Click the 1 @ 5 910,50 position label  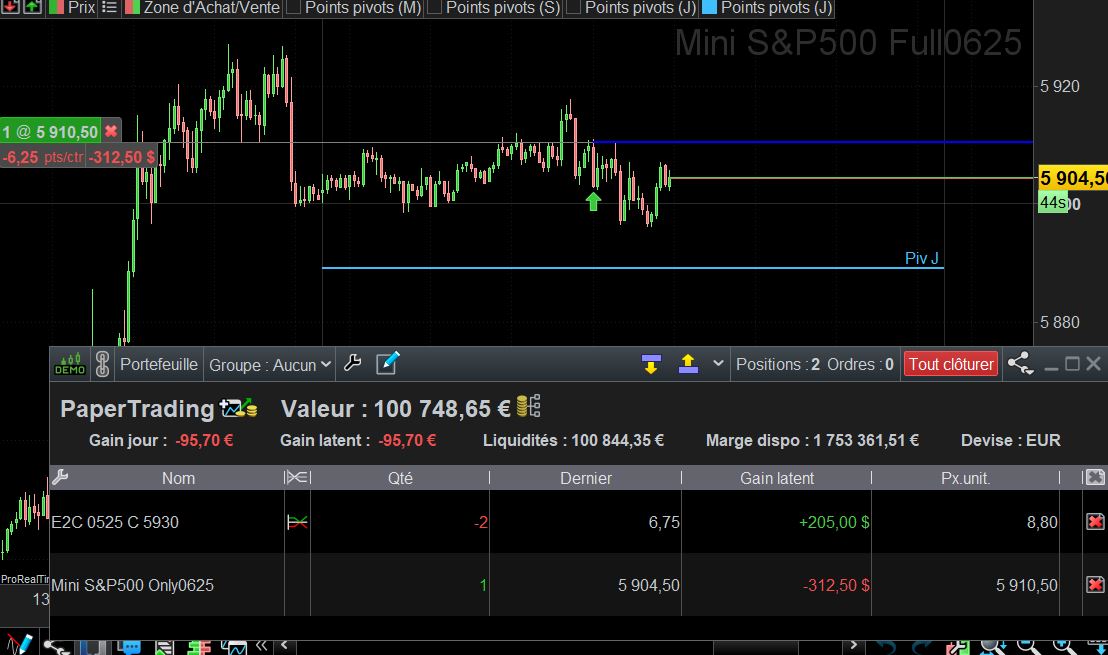50,131
